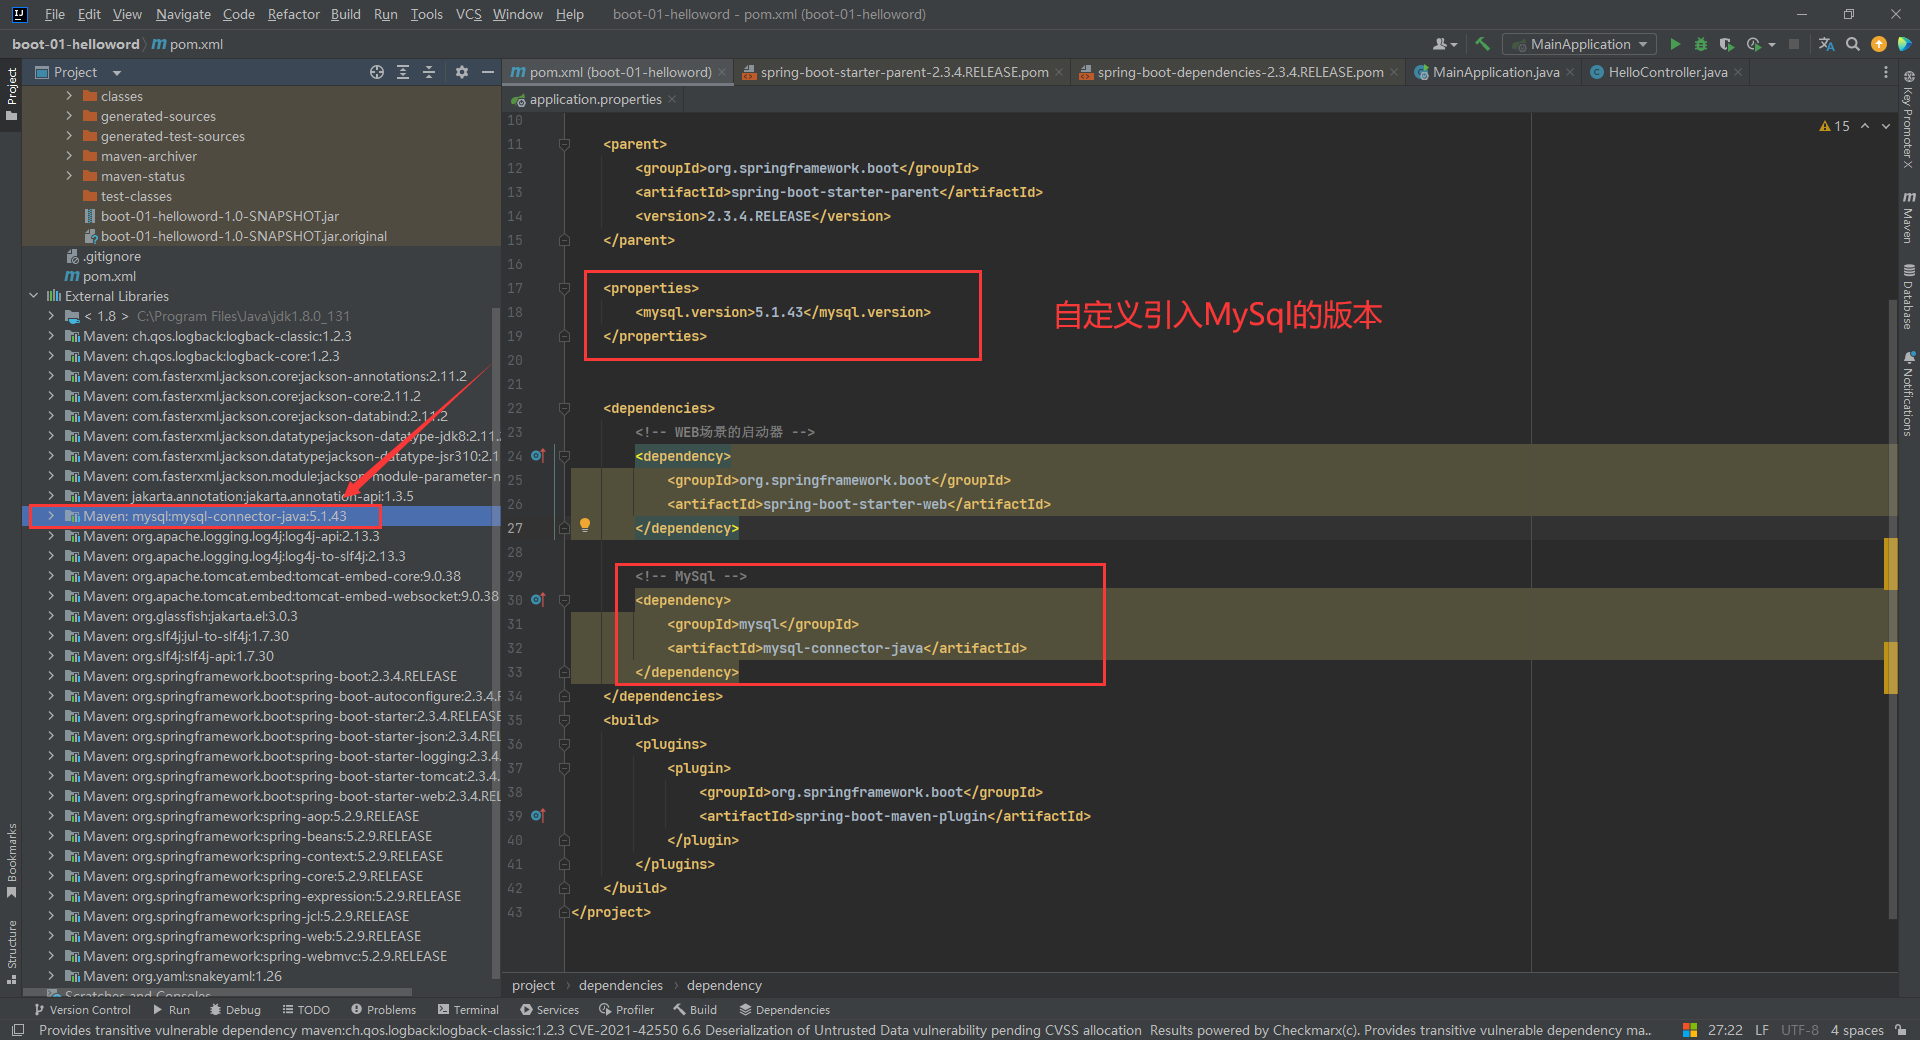
Task: Start debugging with the bug icon
Action: [1700, 44]
